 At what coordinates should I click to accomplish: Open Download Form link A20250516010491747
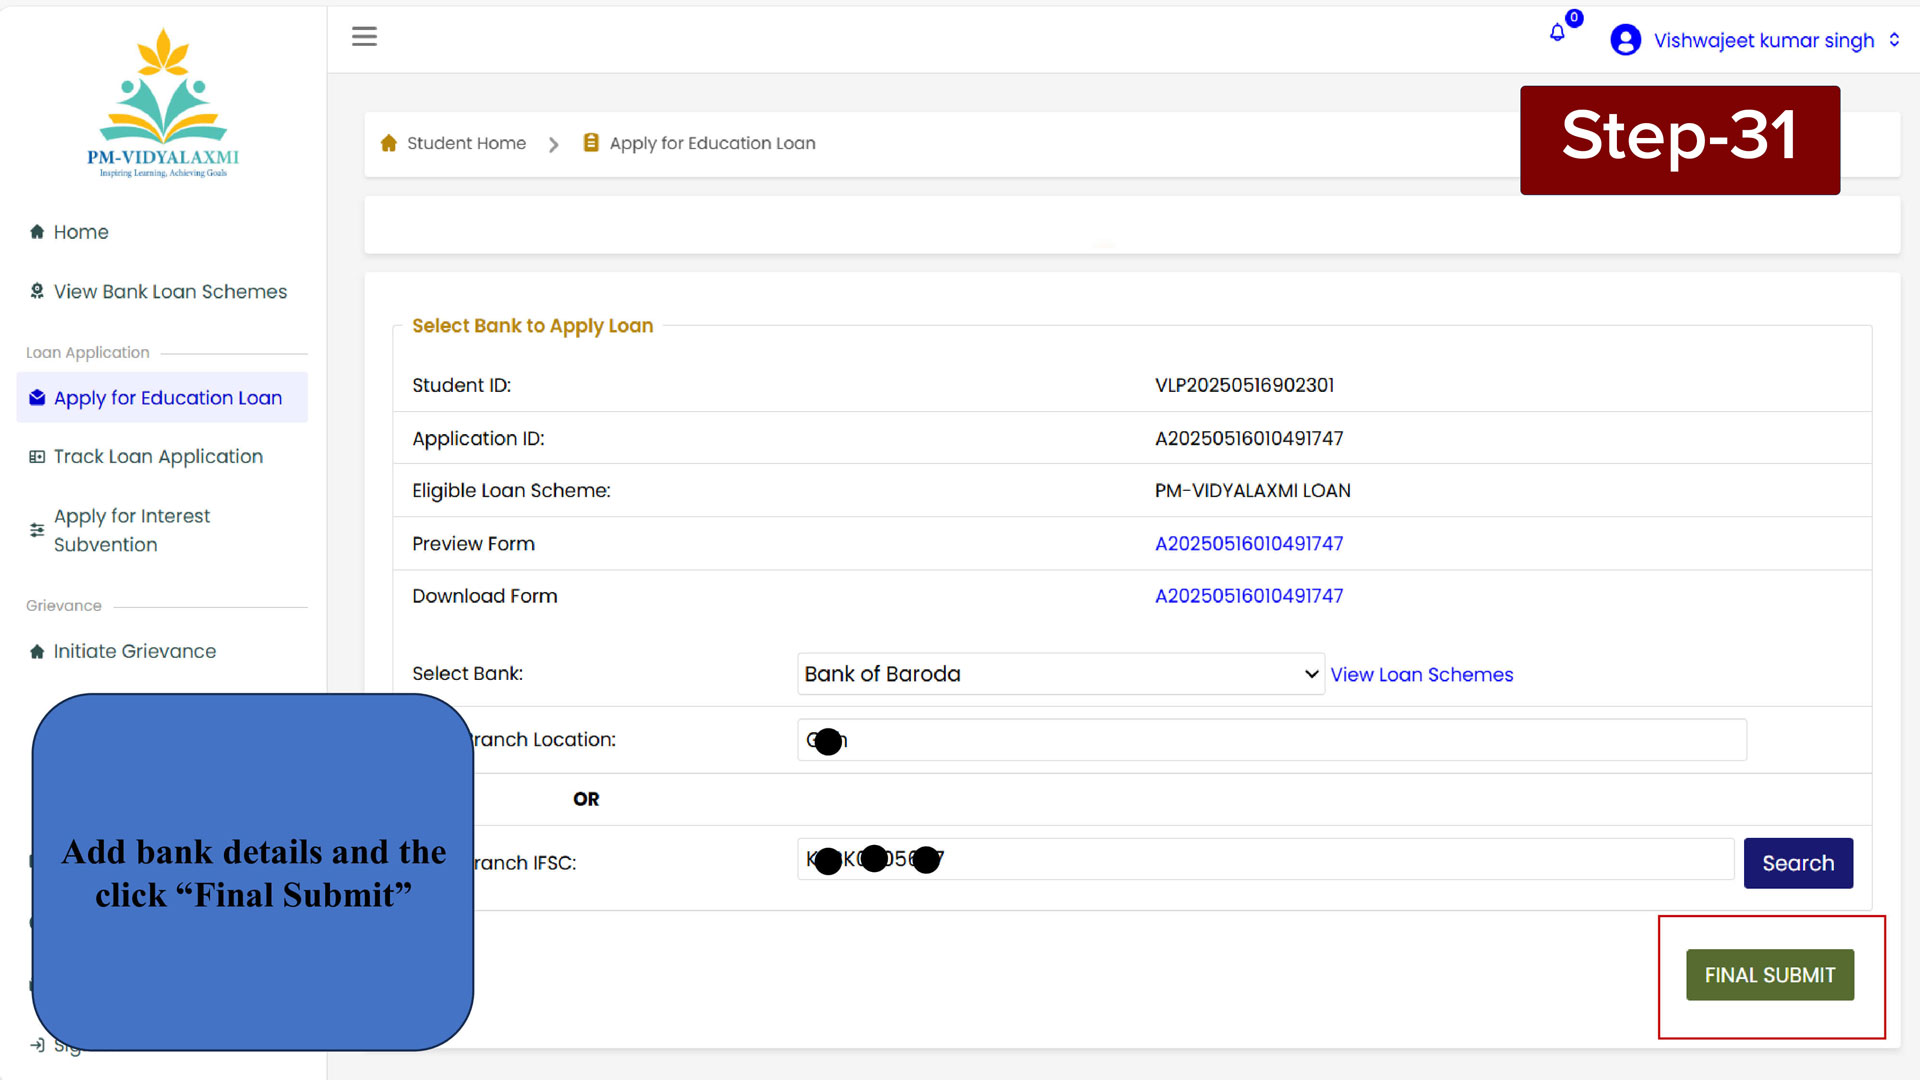pyautogui.click(x=1249, y=596)
